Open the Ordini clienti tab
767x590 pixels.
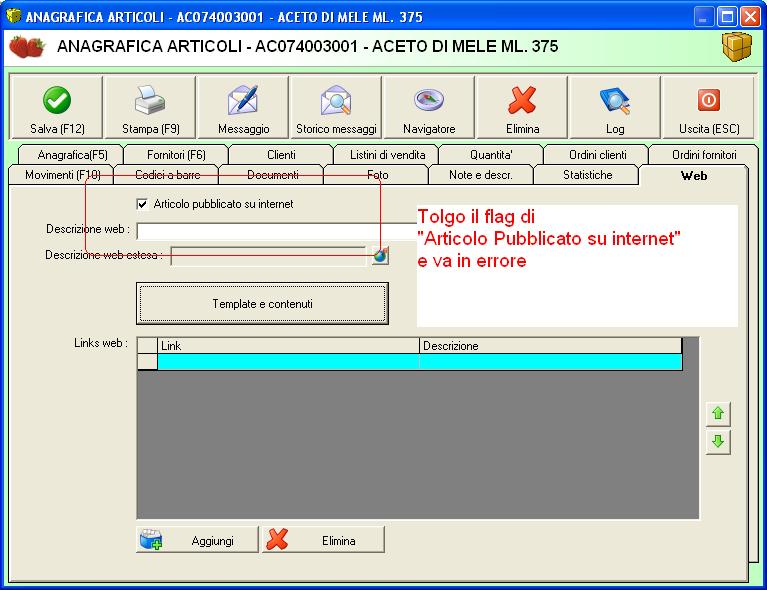(x=597, y=155)
